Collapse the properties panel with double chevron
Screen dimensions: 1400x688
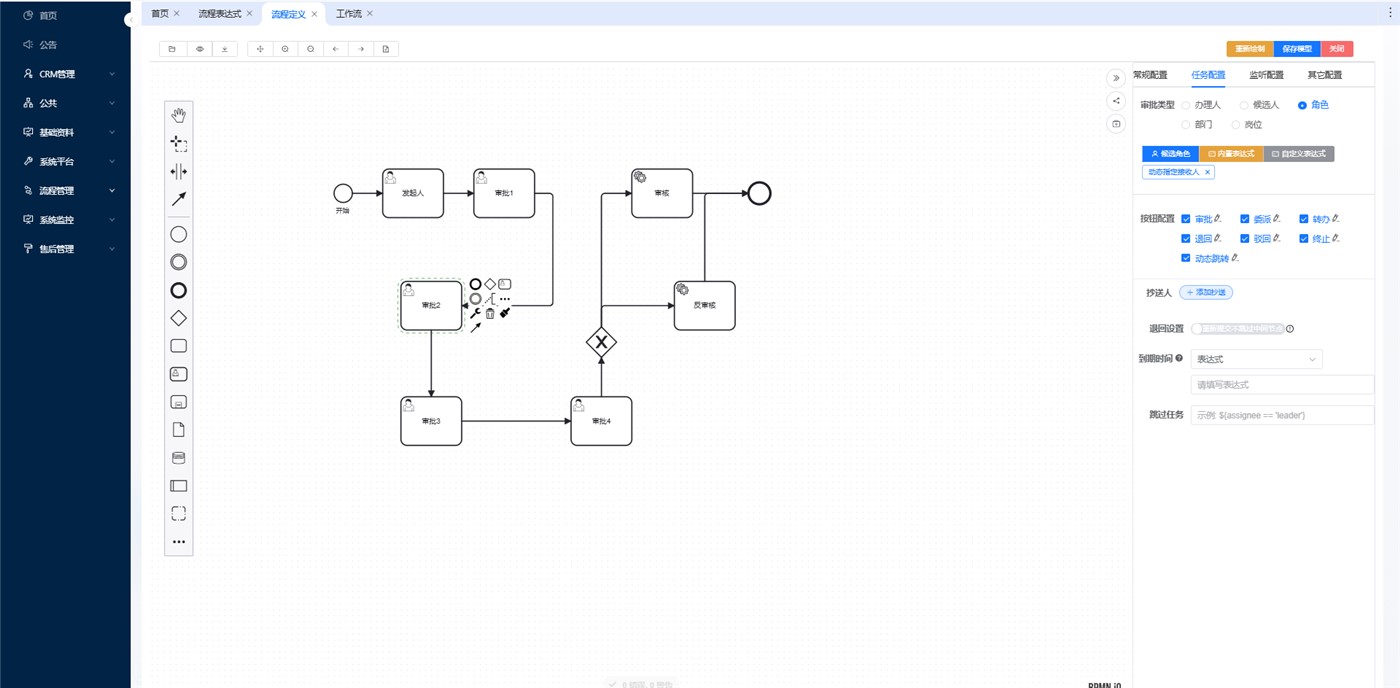(1116, 78)
